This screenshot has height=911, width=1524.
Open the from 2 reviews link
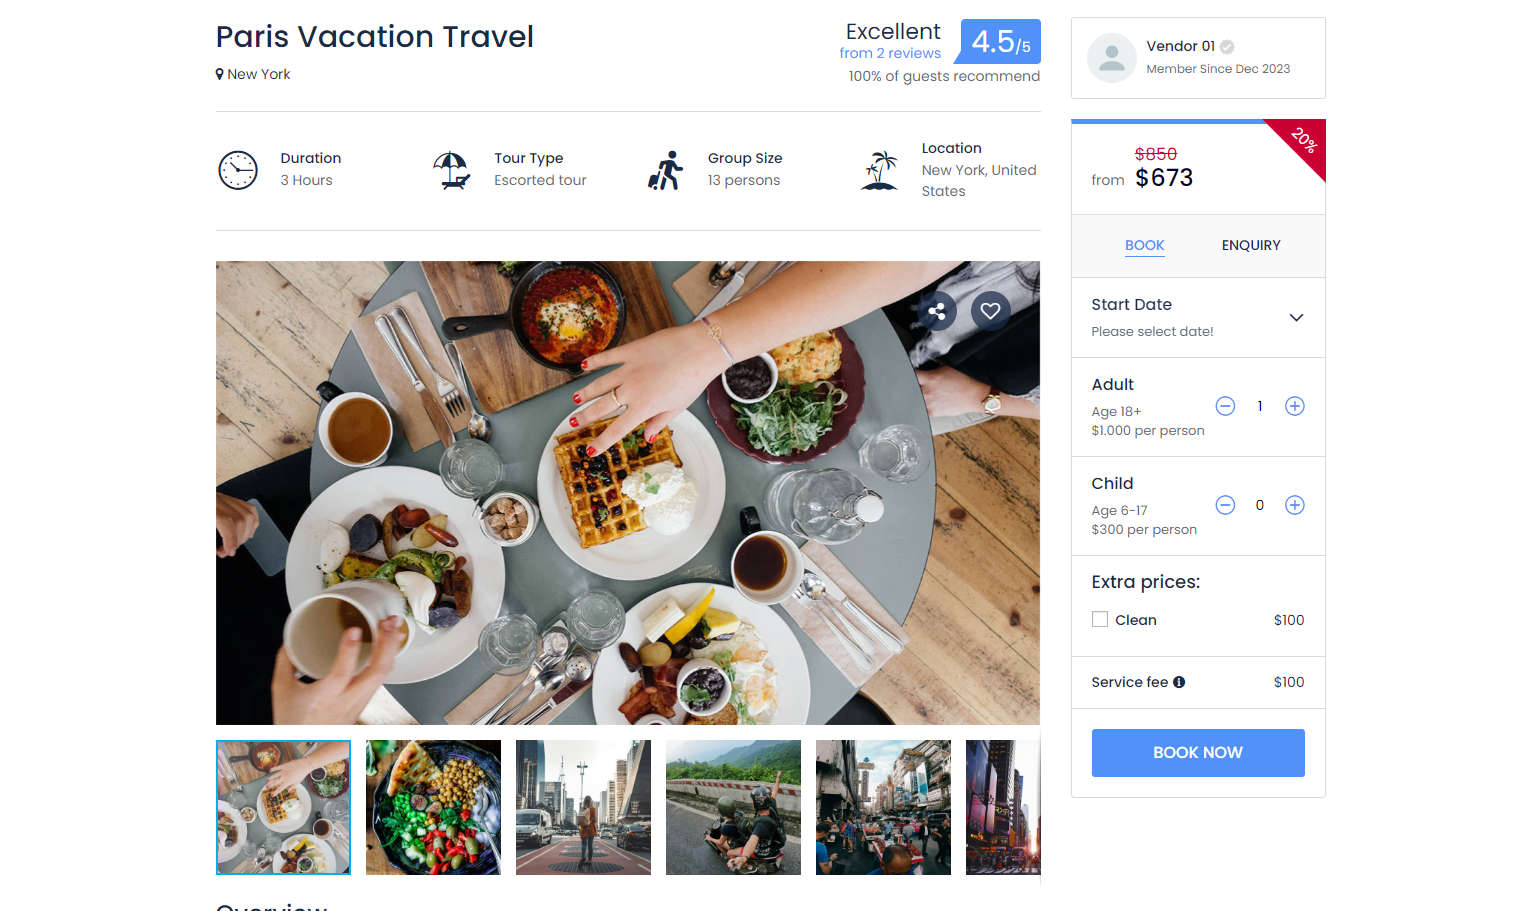coord(890,53)
